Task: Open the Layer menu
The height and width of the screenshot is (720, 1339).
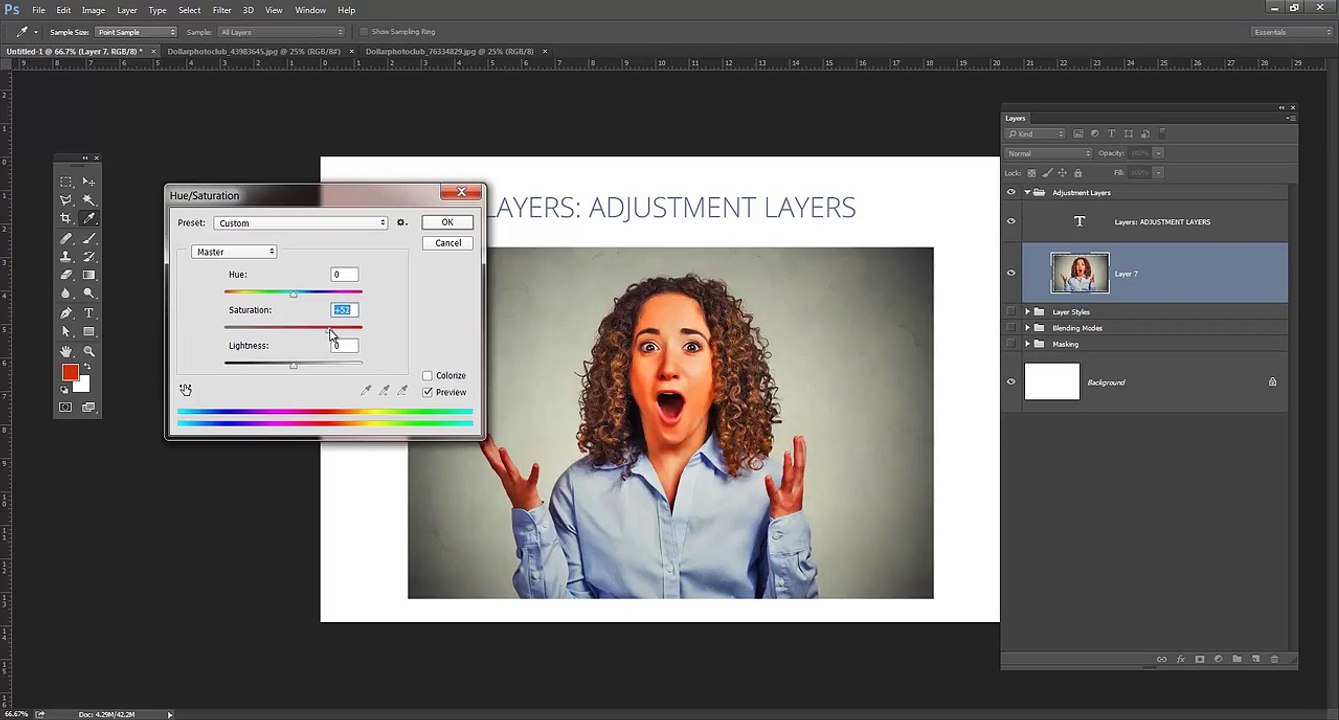Action: click(127, 10)
